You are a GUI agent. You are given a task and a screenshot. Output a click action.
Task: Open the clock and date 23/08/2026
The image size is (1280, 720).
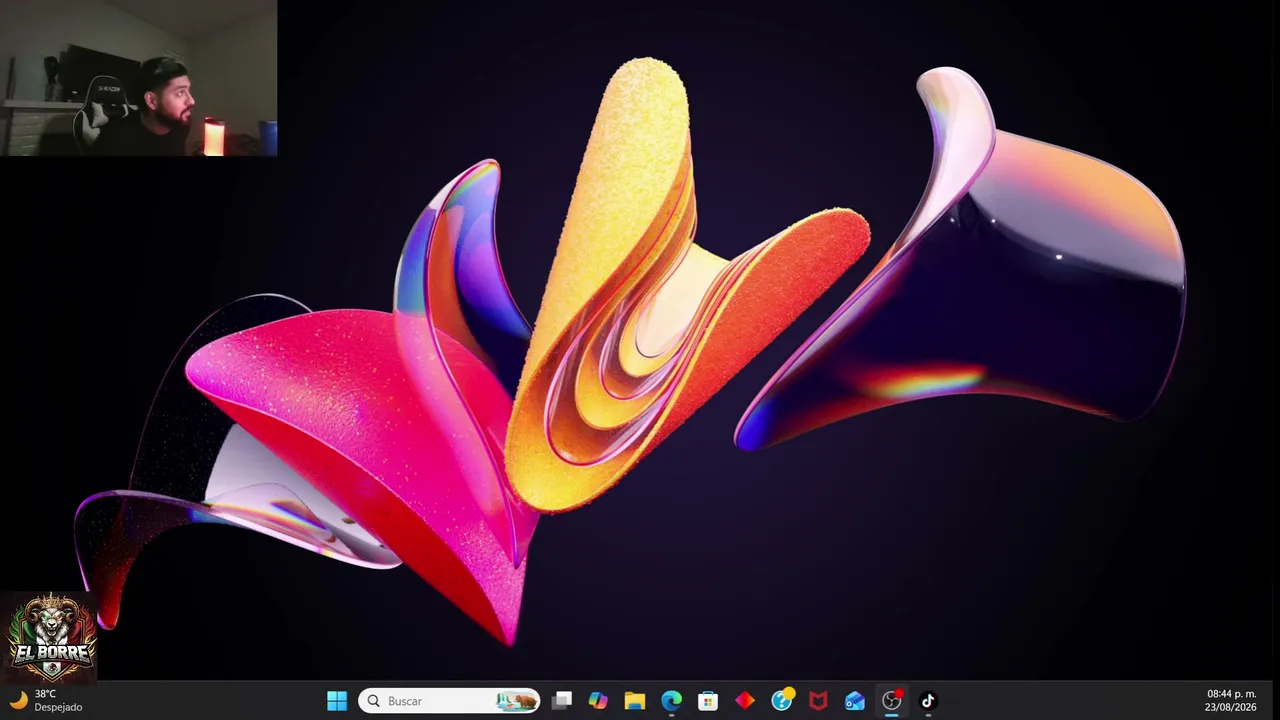(x=1231, y=701)
